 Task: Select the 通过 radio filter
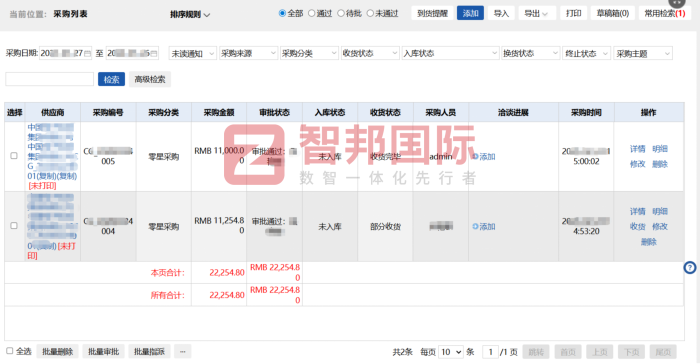coord(312,13)
